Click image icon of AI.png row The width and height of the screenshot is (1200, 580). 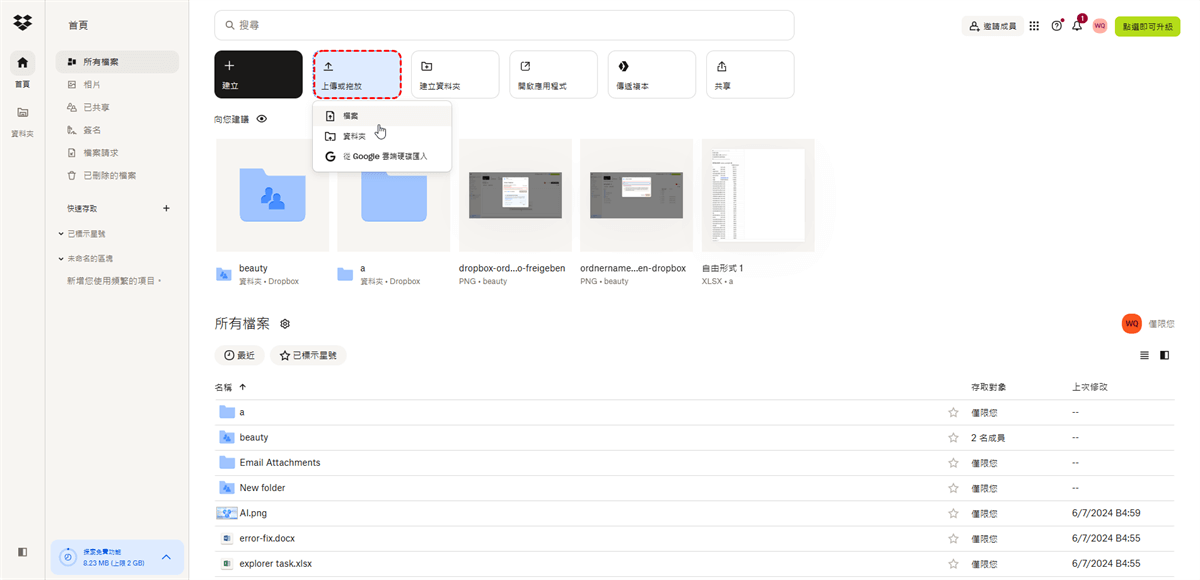227,513
